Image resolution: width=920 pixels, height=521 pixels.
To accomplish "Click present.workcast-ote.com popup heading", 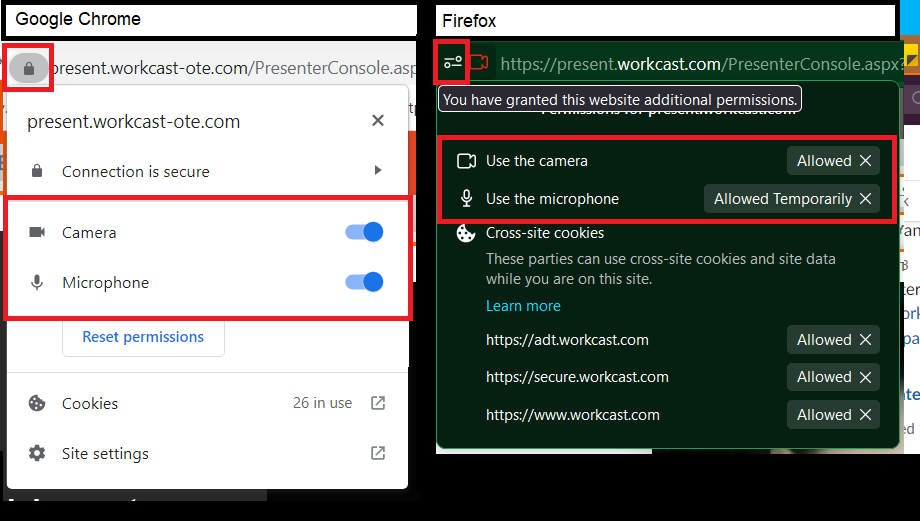I will coord(133,121).
